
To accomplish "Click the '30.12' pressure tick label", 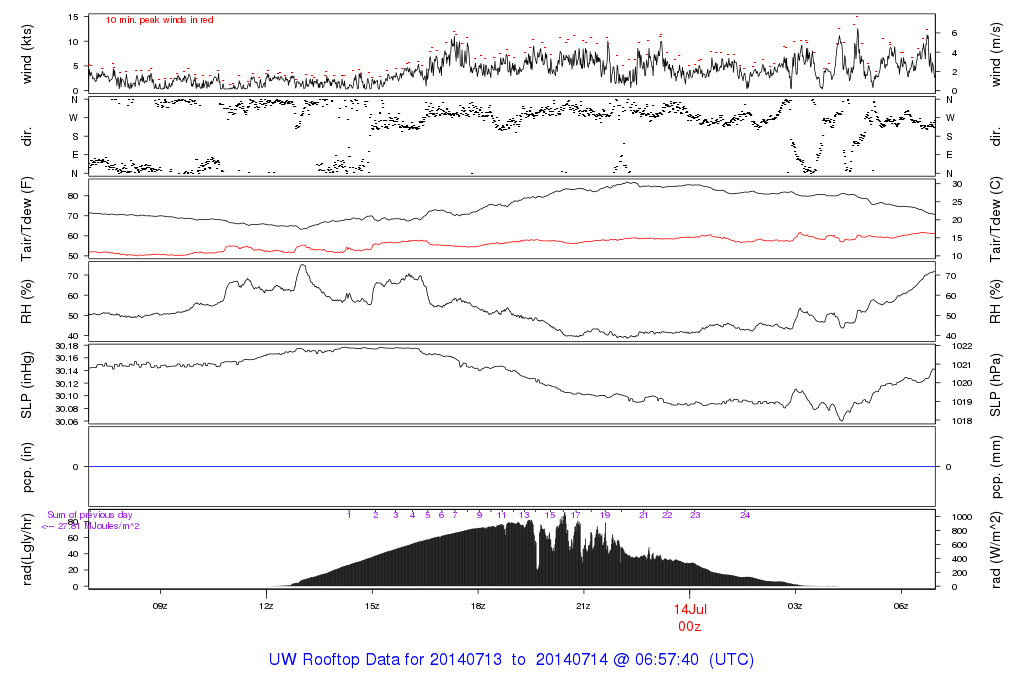I will [67, 384].
